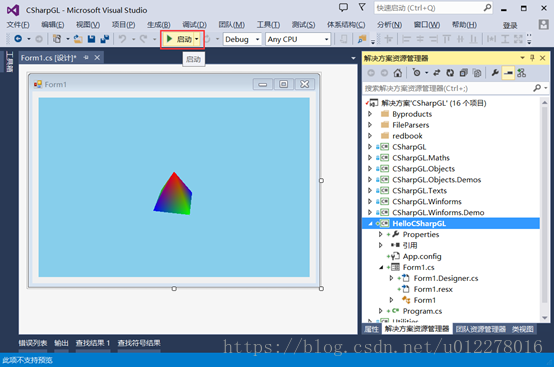The width and height of the screenshot is (554, 367).
Task: Select App.config in the solution tree
Action: (422, 256)
